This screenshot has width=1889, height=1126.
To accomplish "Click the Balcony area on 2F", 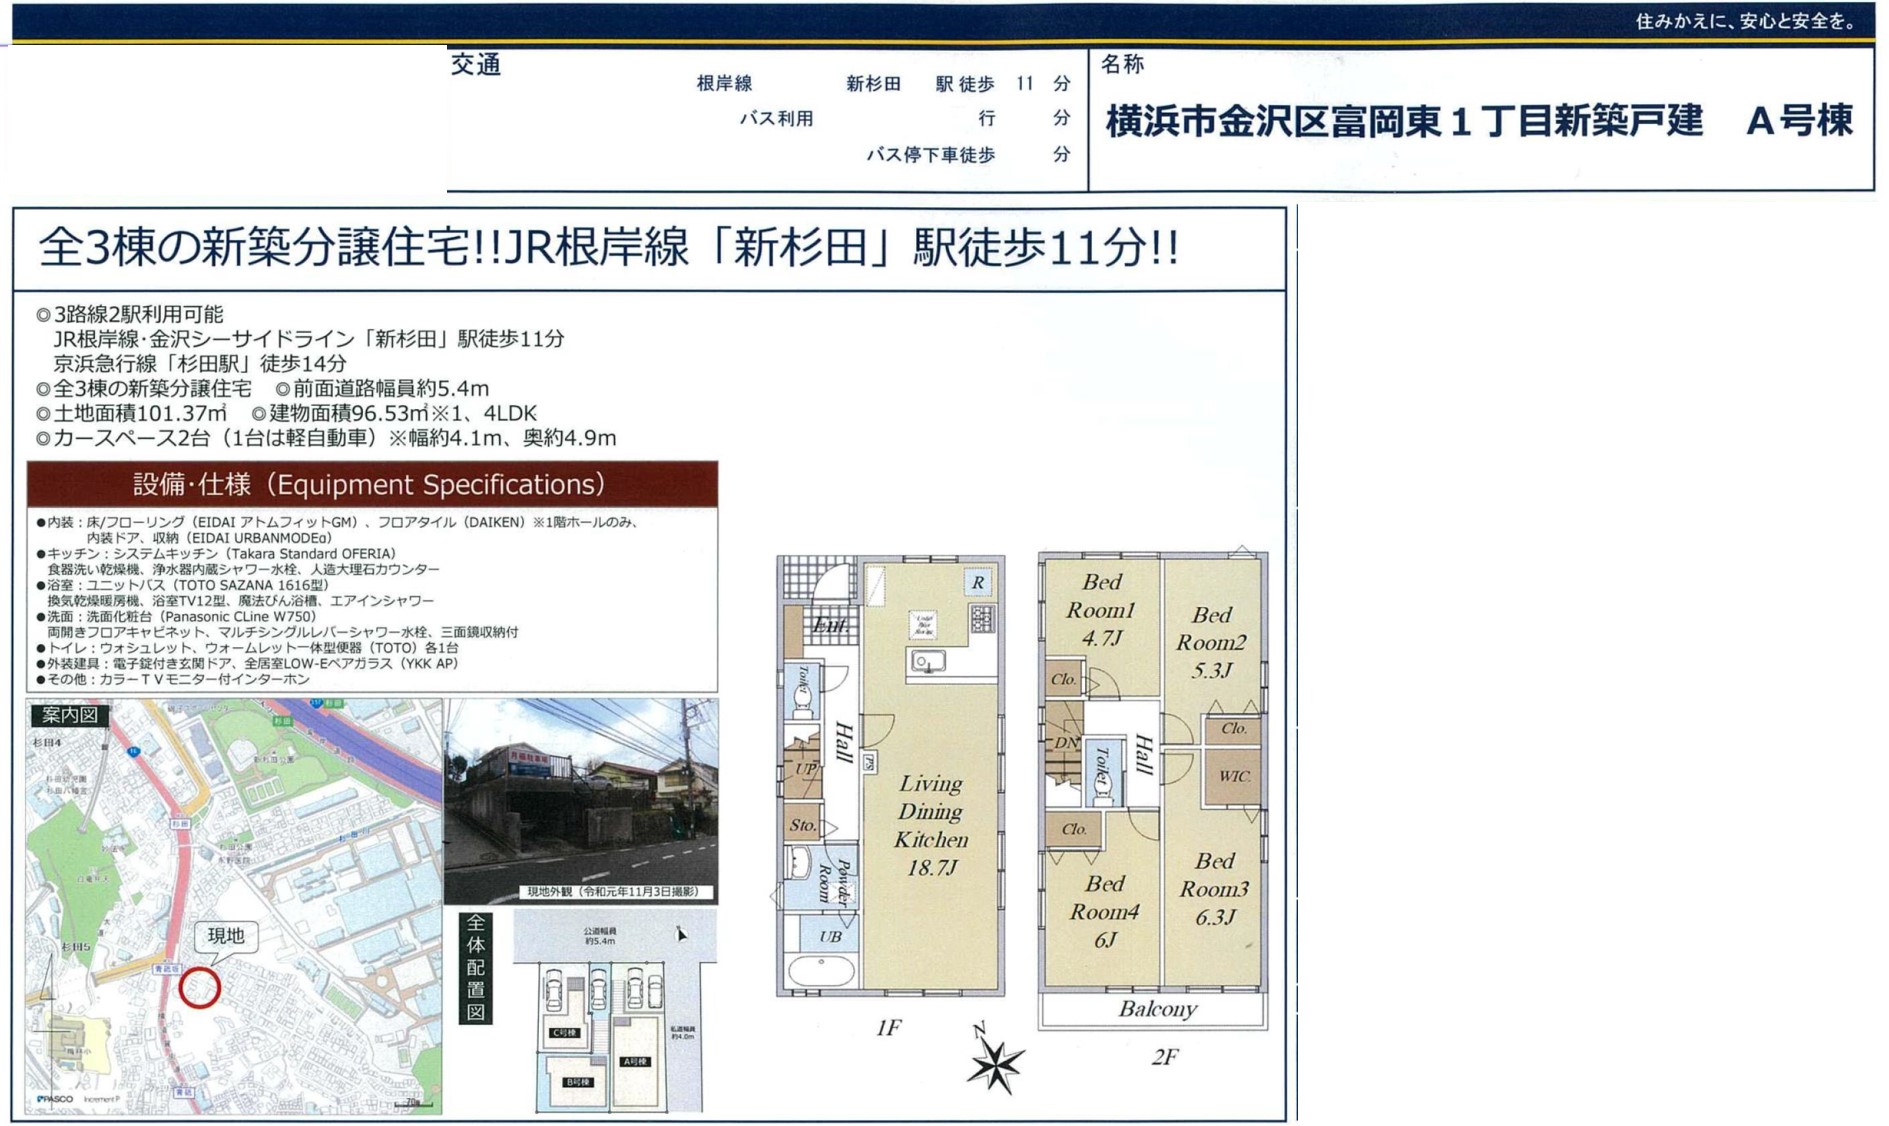I will click(1156, 1009).
